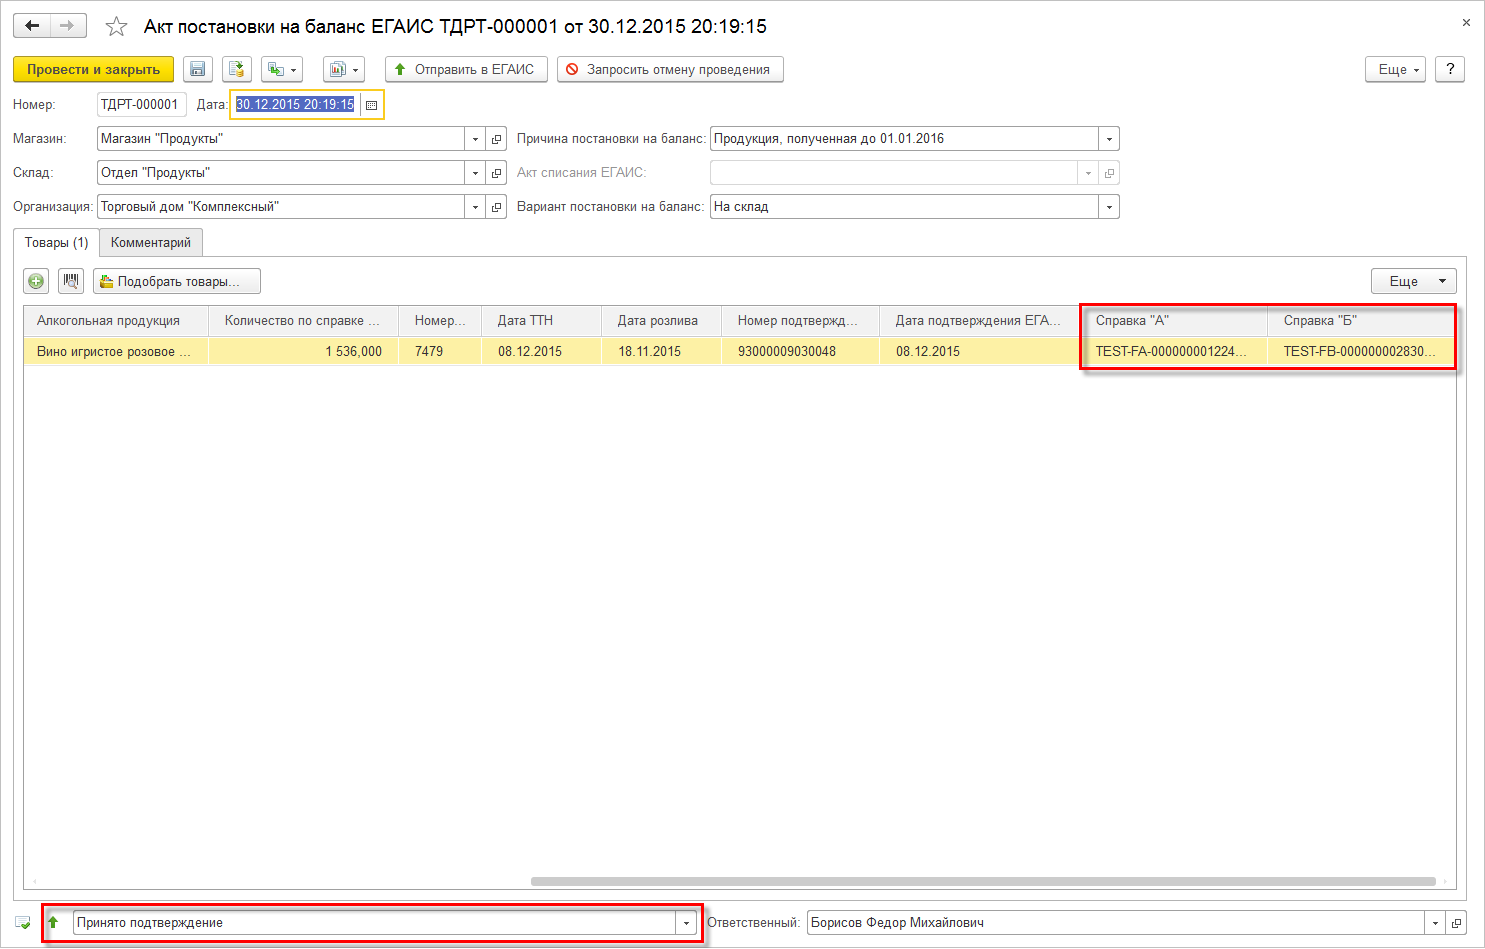Expand the Организация dropdown list
Viewport: 1485px width, 949px height.
(475, 207)
